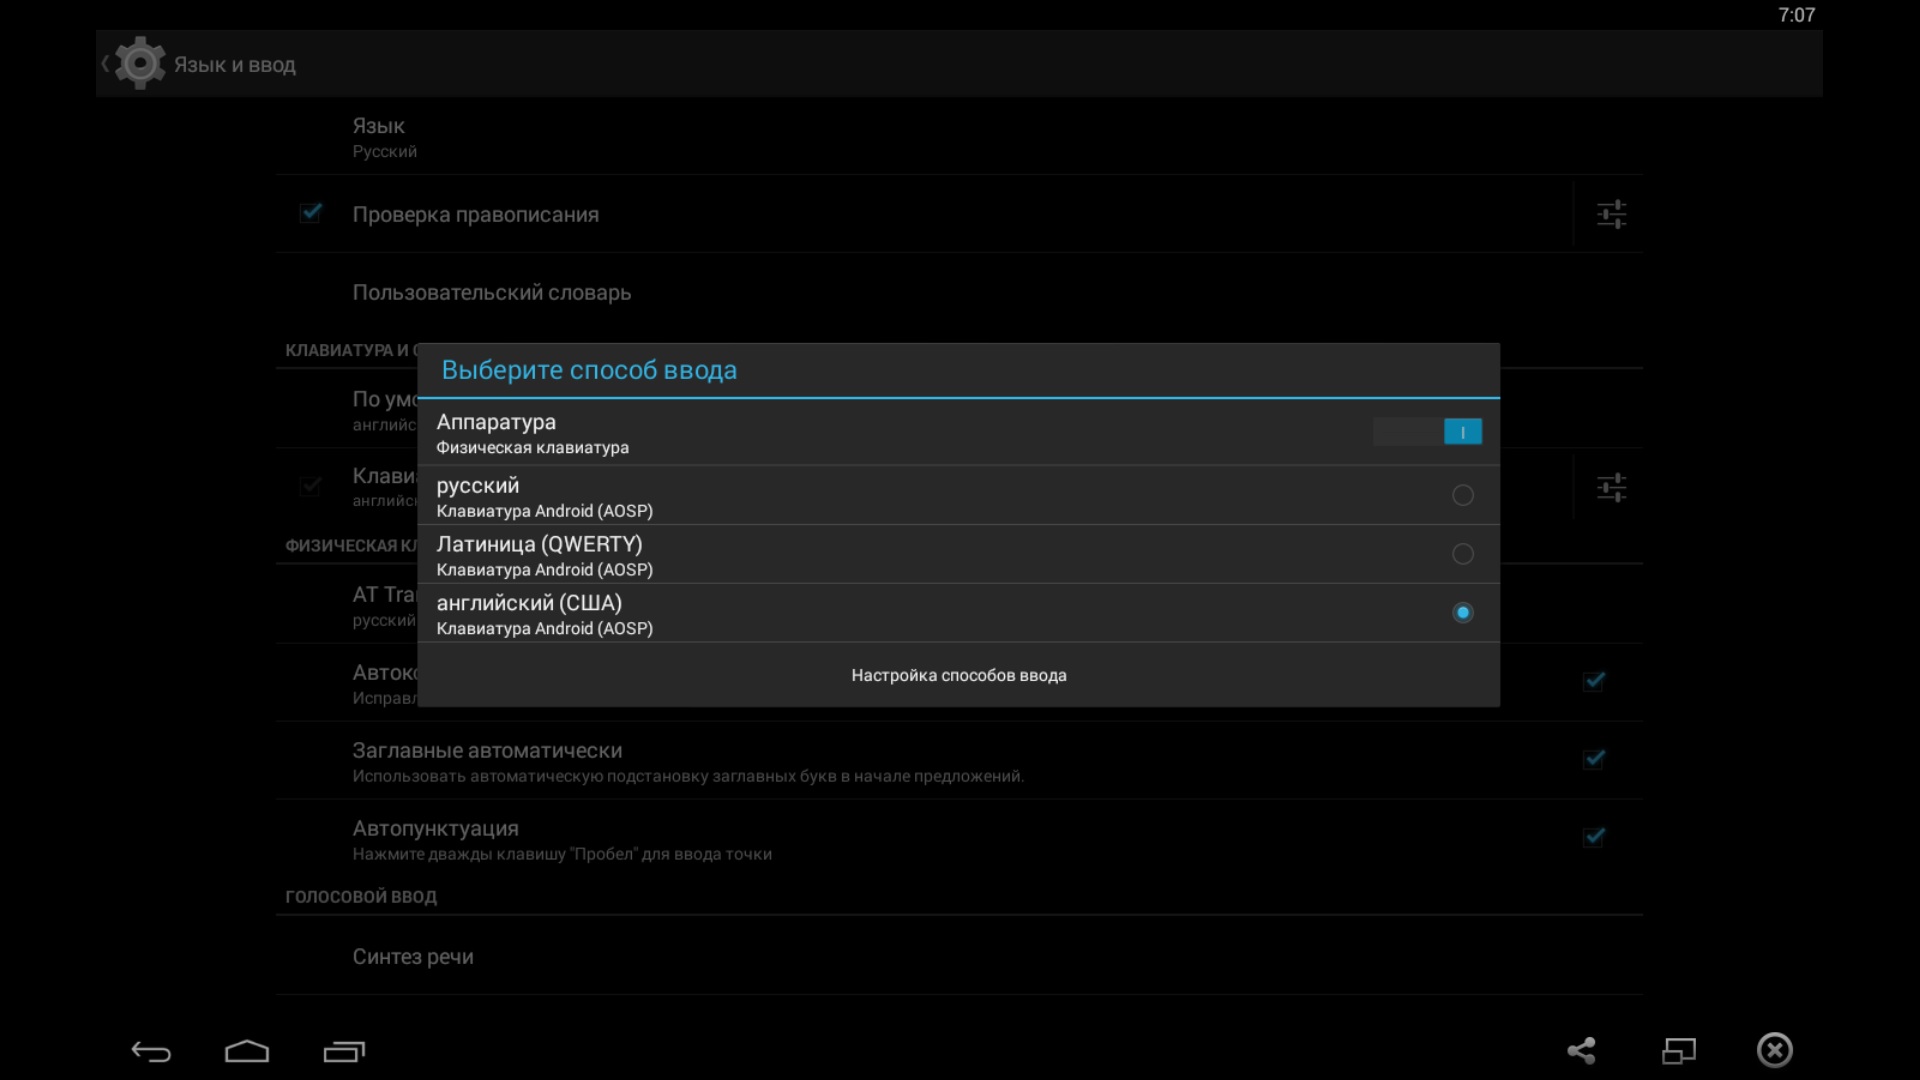Toggle Проверка правописания checkbox
Image resolution: width=1920 pixels, height=1080 pixels.
[x=311, y=213]
